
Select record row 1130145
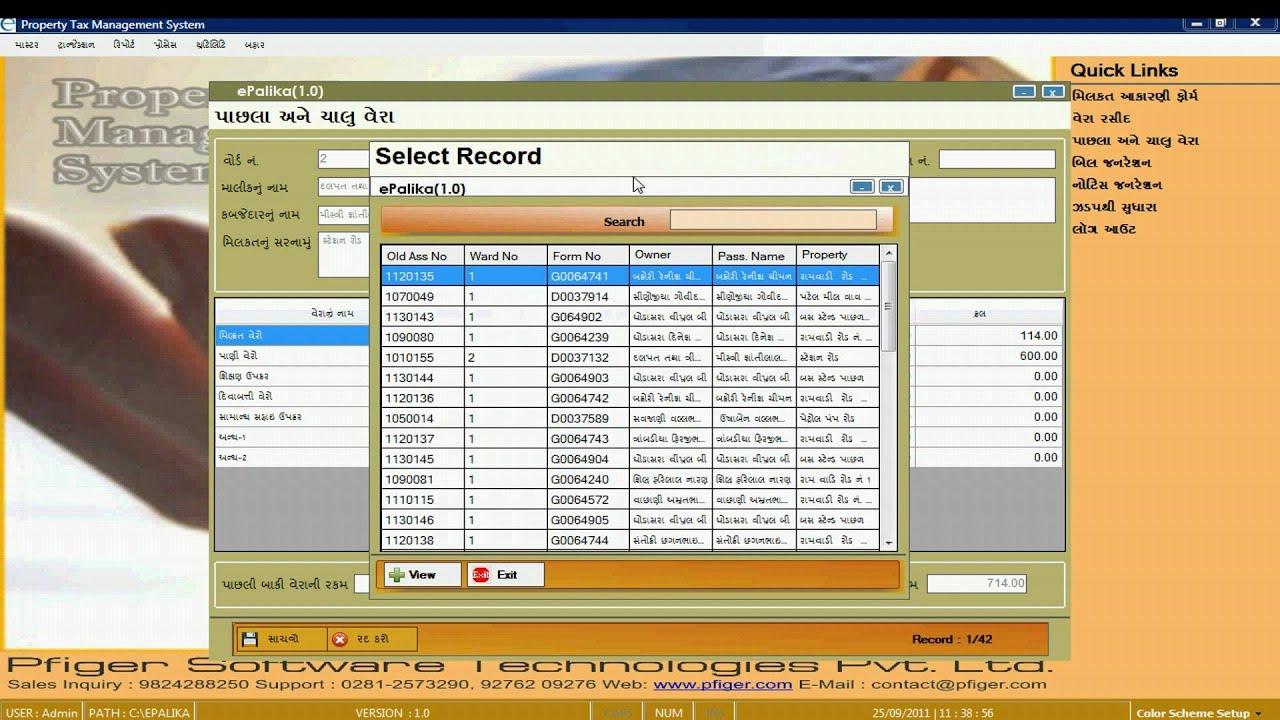coord(630,459)
